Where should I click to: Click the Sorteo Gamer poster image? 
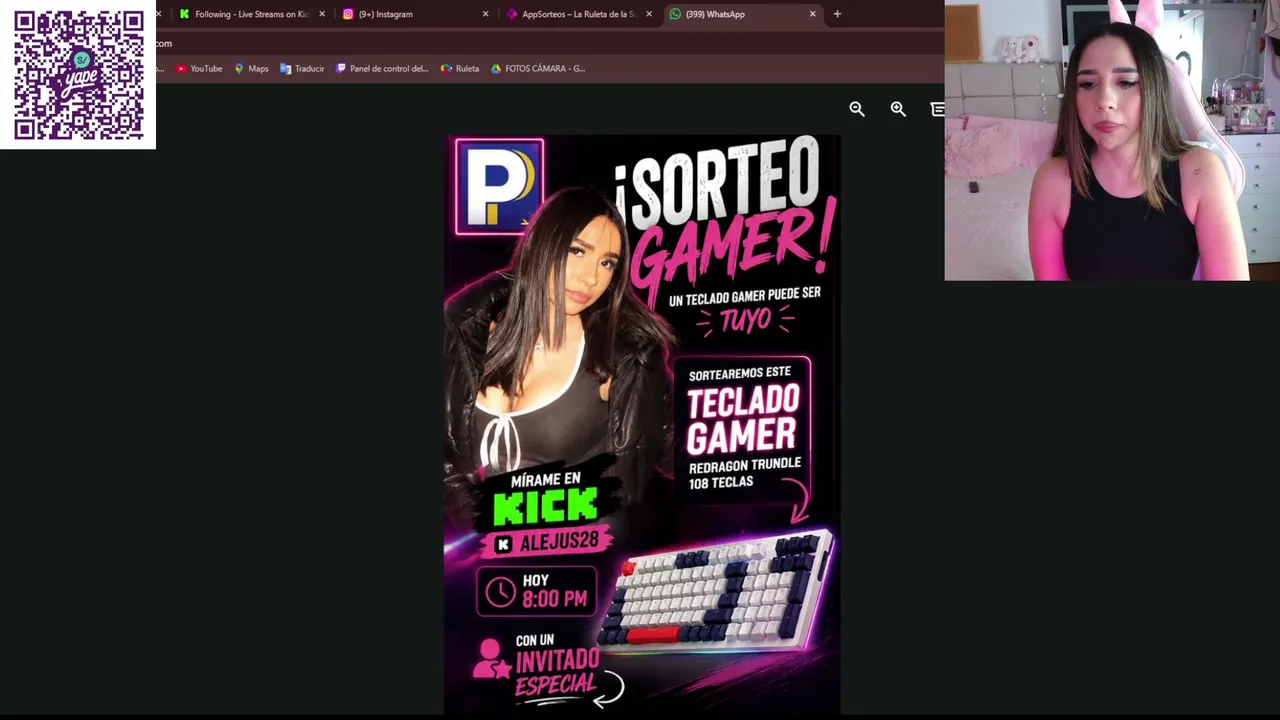pyautogui.click(x=642, y=424)
